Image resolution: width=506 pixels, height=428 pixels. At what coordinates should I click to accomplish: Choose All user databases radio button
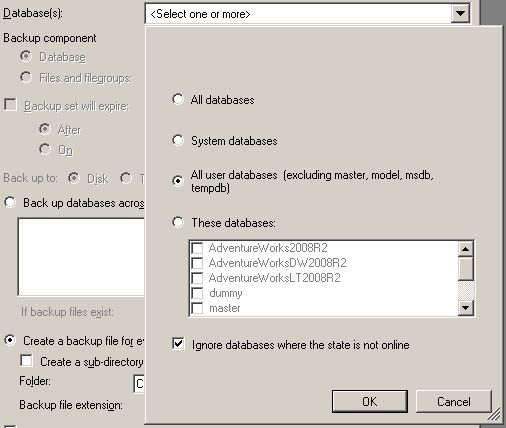[x=178, y=181]
